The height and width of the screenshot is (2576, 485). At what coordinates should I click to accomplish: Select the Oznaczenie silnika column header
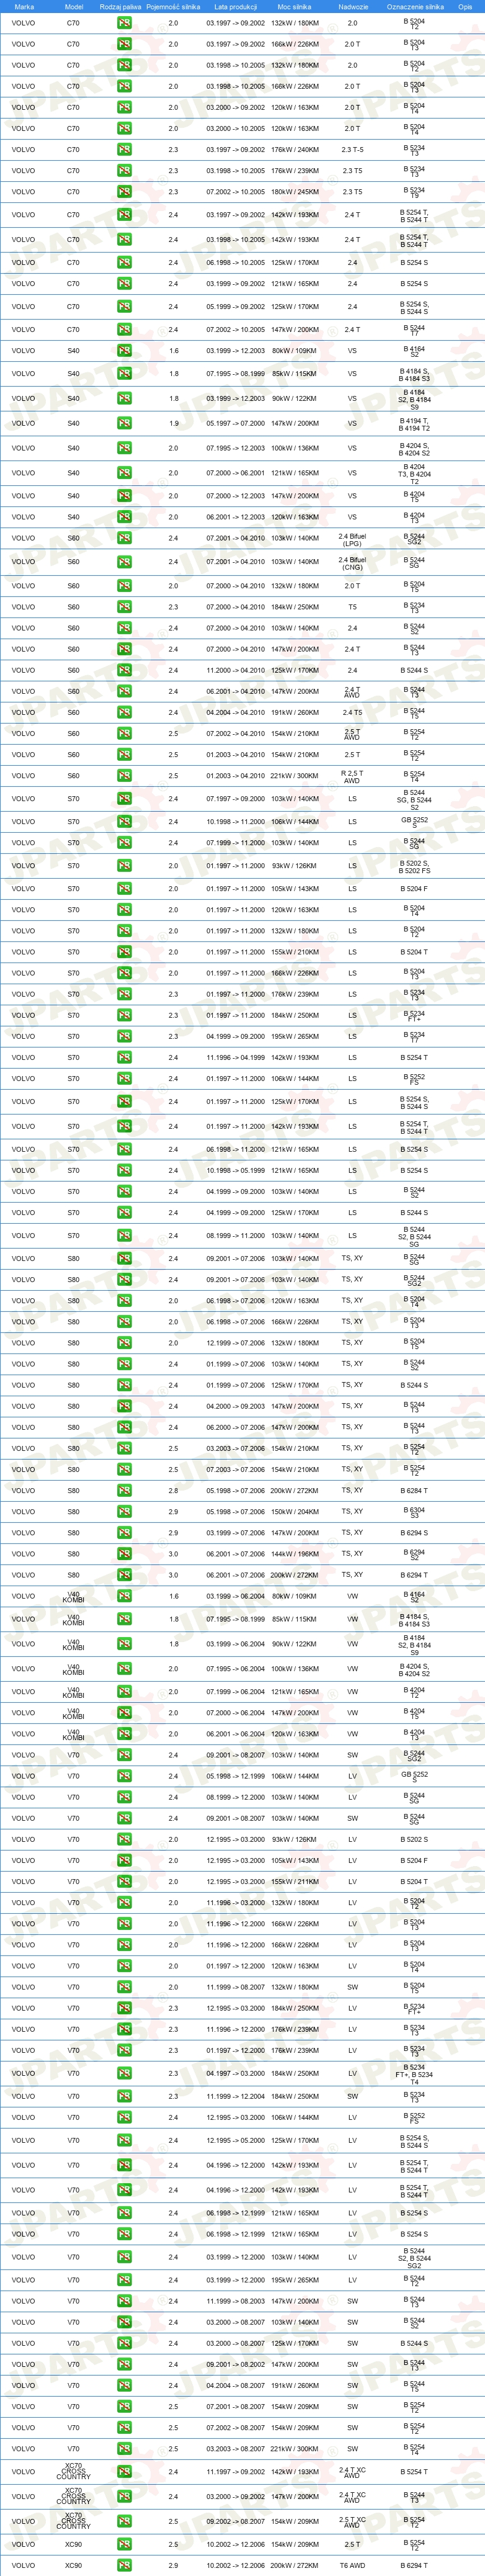pos(414,6)
